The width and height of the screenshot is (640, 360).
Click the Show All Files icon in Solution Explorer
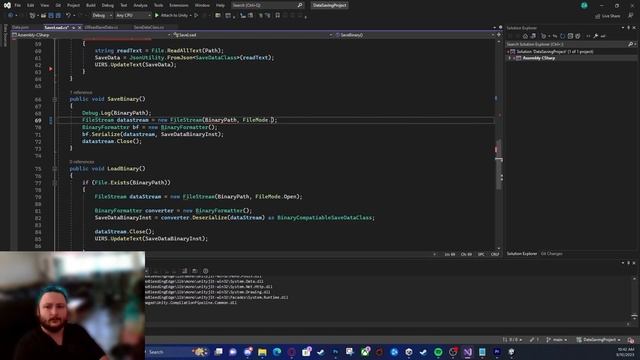(x=578, y=36)
